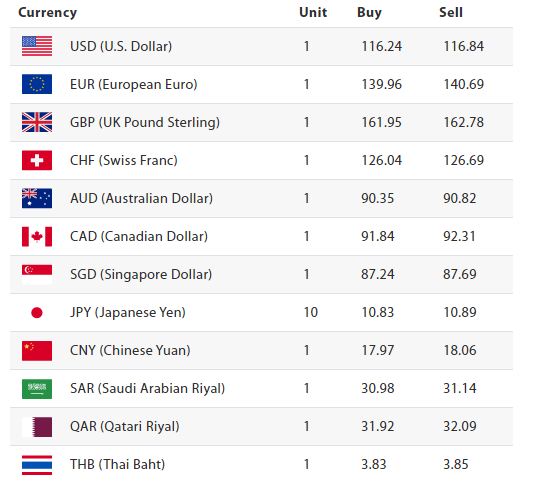Click the EUR buy rate 139.96
The height and width of the screenshot is (483, 533).
pos(381,84)
